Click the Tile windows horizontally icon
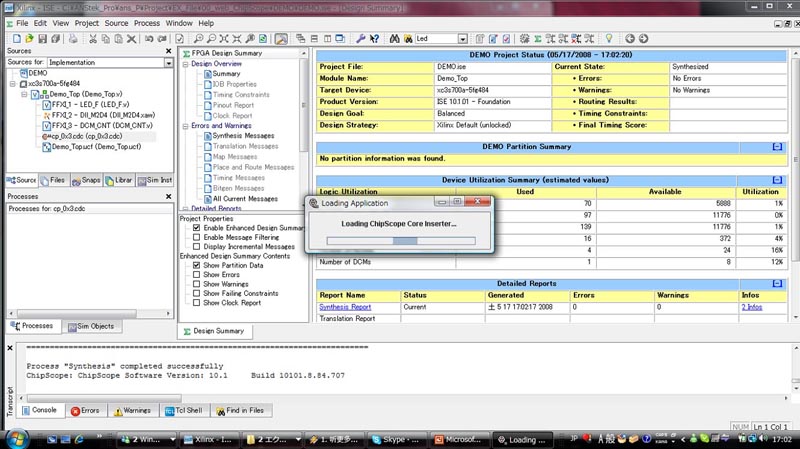800x449 pixels. (314, 39)
